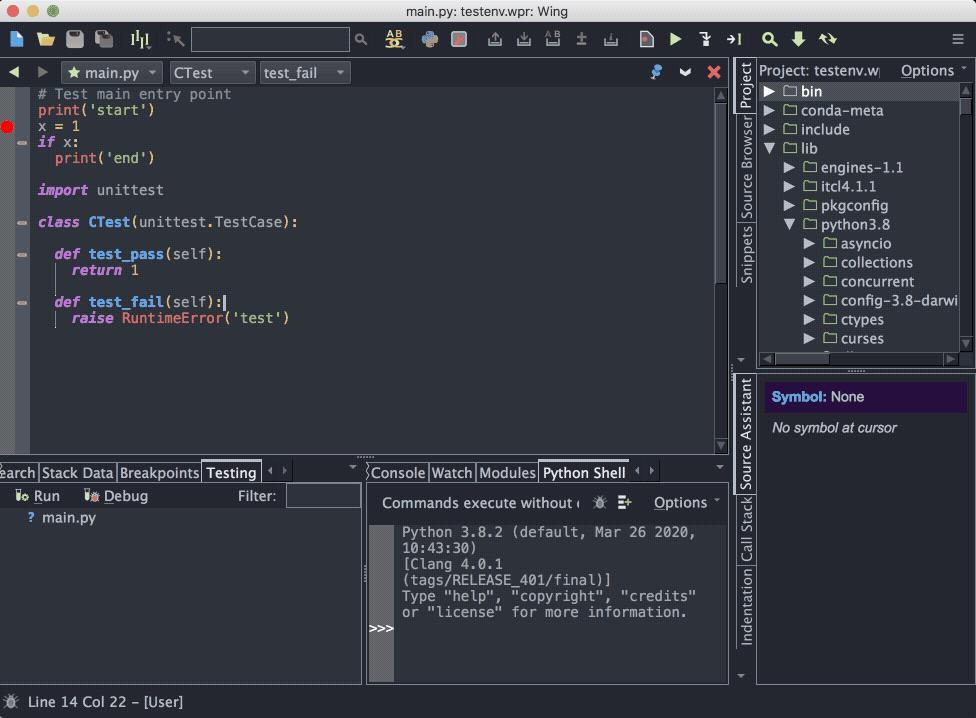Select main.py in the Testing list

[68, 518]
